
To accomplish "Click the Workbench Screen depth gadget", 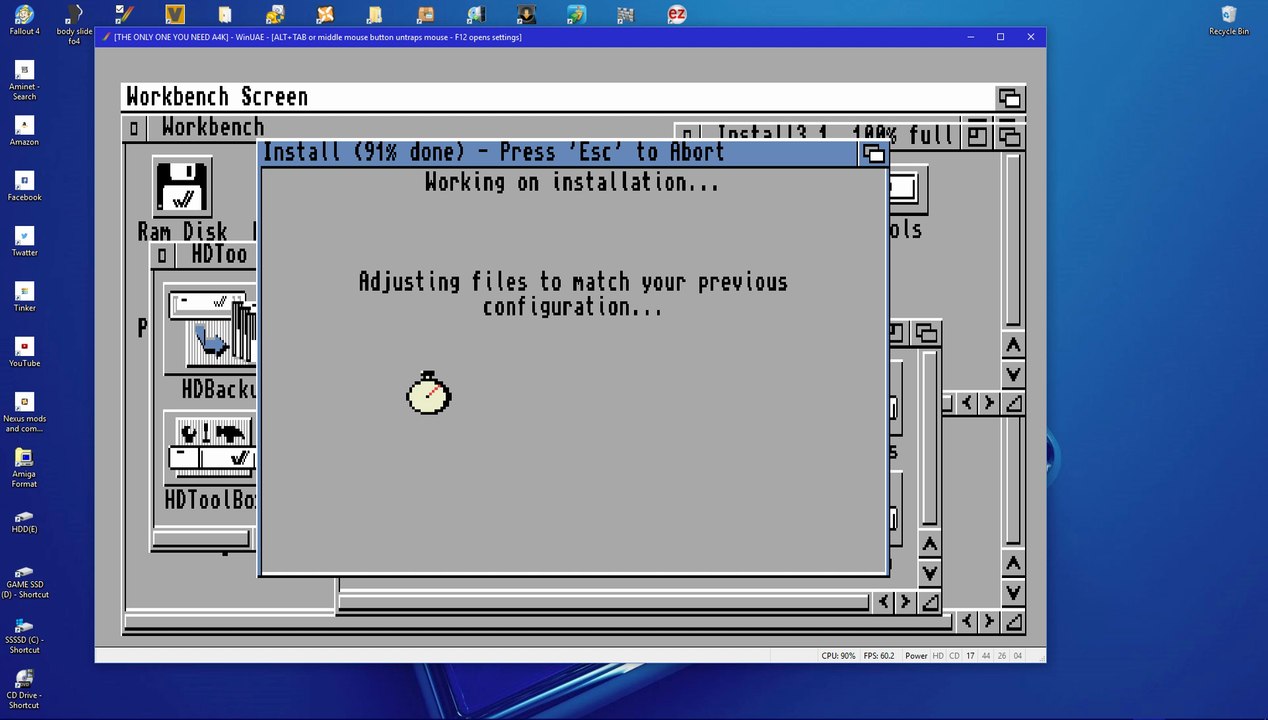I will pyautogui.click(x=1009, y=98).
